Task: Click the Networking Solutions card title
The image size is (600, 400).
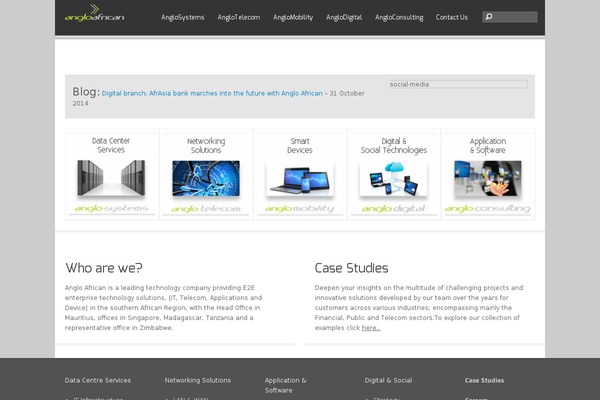Action: click(x=206, y=145)
